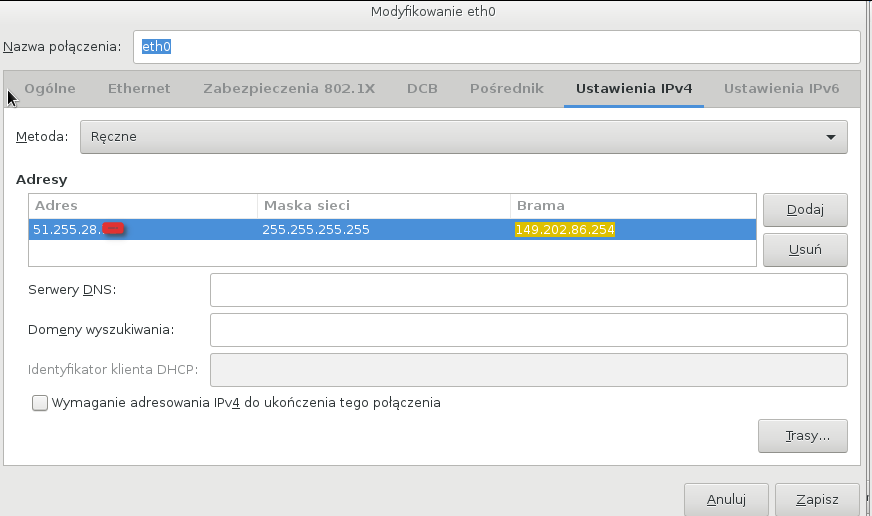Open the Trasy… routes button
This screenshot has height=516, width=872.
click(x=803, y=436)
